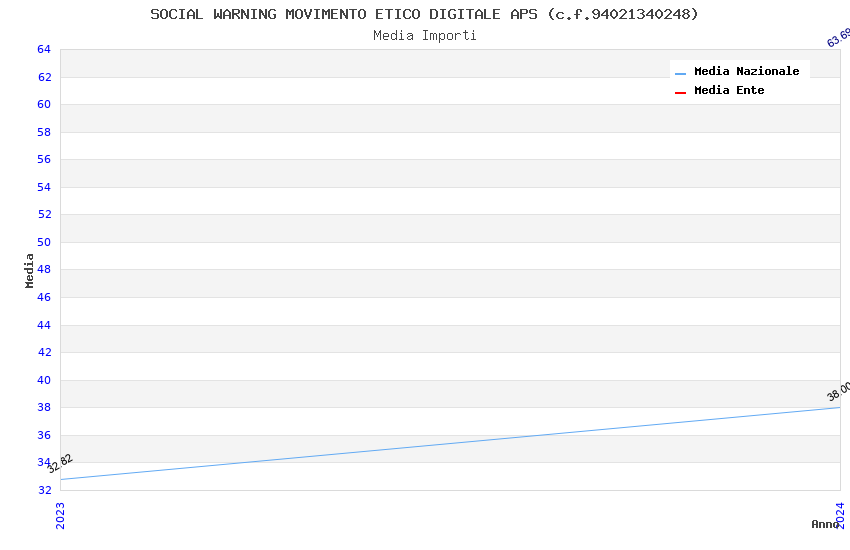This screenshot has width=850, height=550.
Task: Click the y-axis value 36
Action: (x=44, y=435)
